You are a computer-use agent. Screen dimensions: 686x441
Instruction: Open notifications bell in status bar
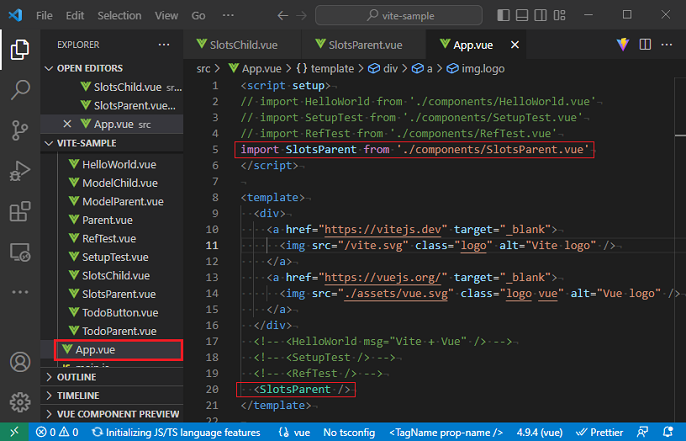[x=668, y=432]
